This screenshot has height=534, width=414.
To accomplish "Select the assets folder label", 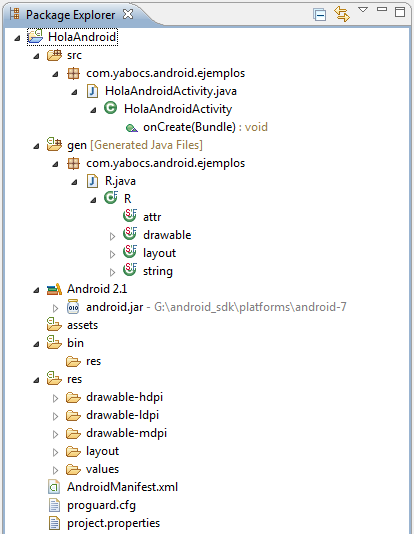I will pos(82,325).
